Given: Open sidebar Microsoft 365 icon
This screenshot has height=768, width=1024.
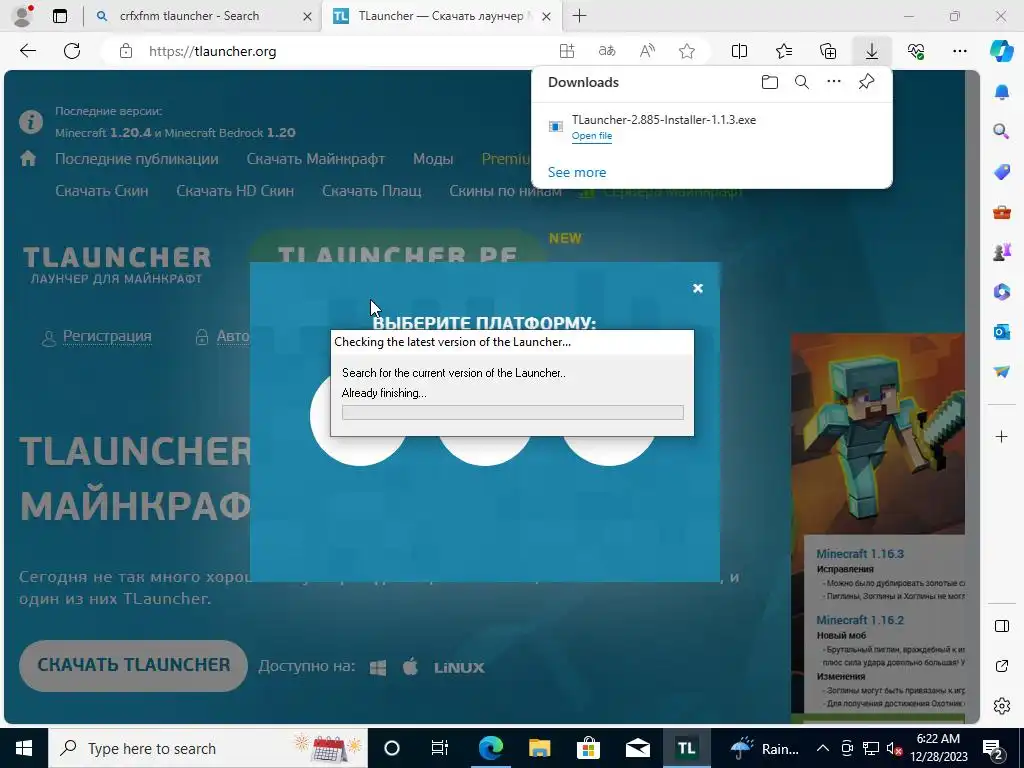Looking at the screenshot, I should tap(1002, 291).
